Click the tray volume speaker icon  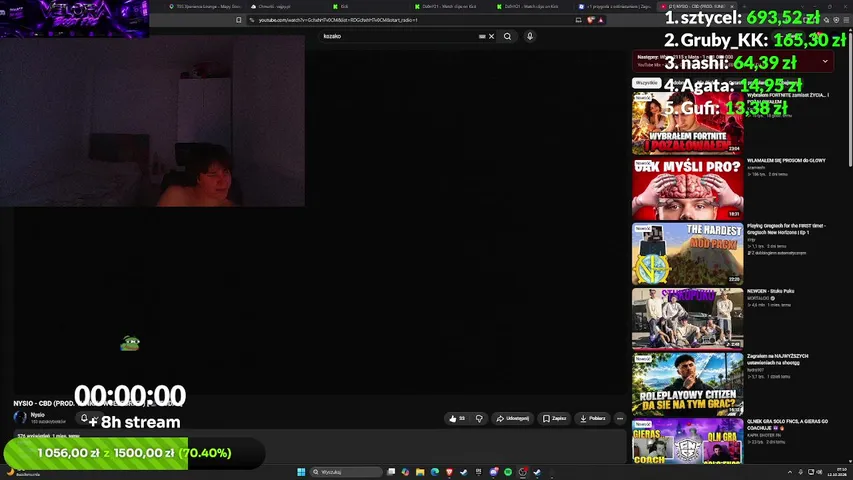819,472
